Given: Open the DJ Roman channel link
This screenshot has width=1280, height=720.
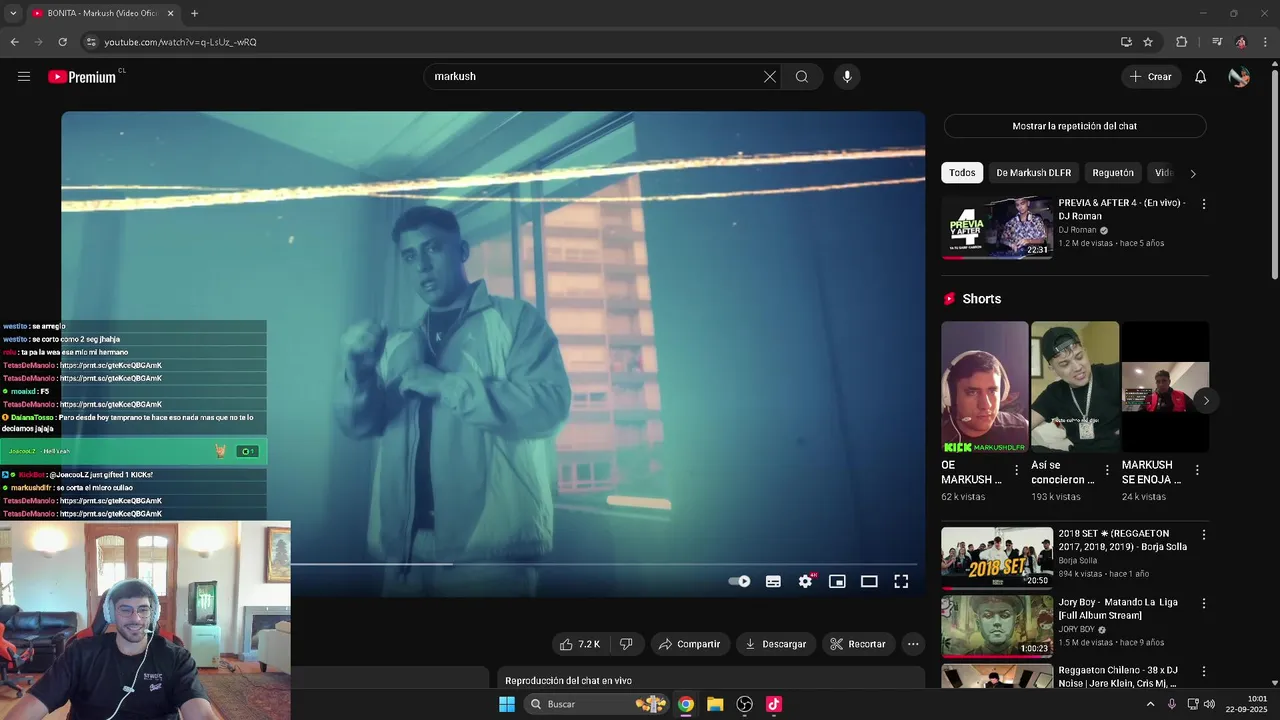Looking at the screenshot, I should click(x=1077, y=230).
